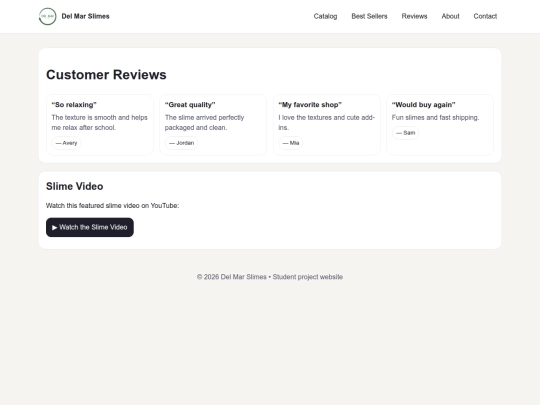Select the Reviews nav item

pyautogui.click(x=414, y=16)
